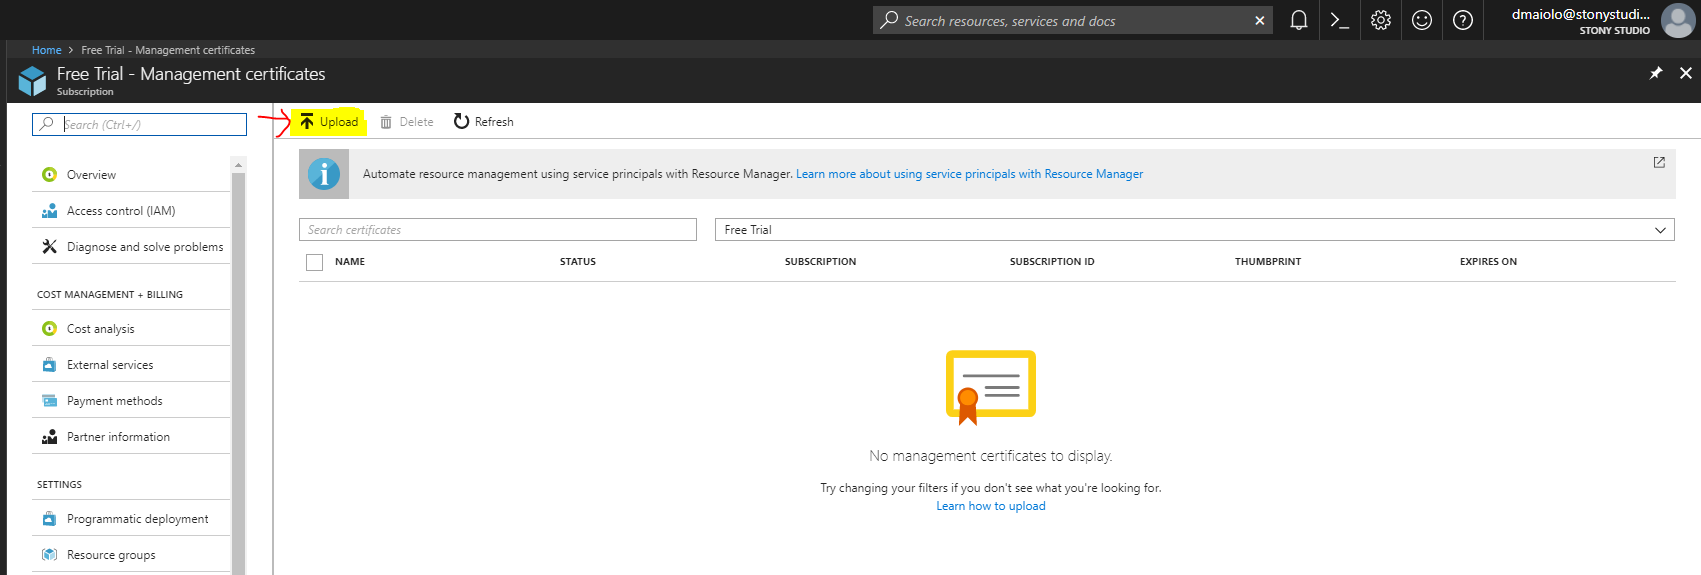
Task: Click the subscription cube icon
Action: [32, 80]
